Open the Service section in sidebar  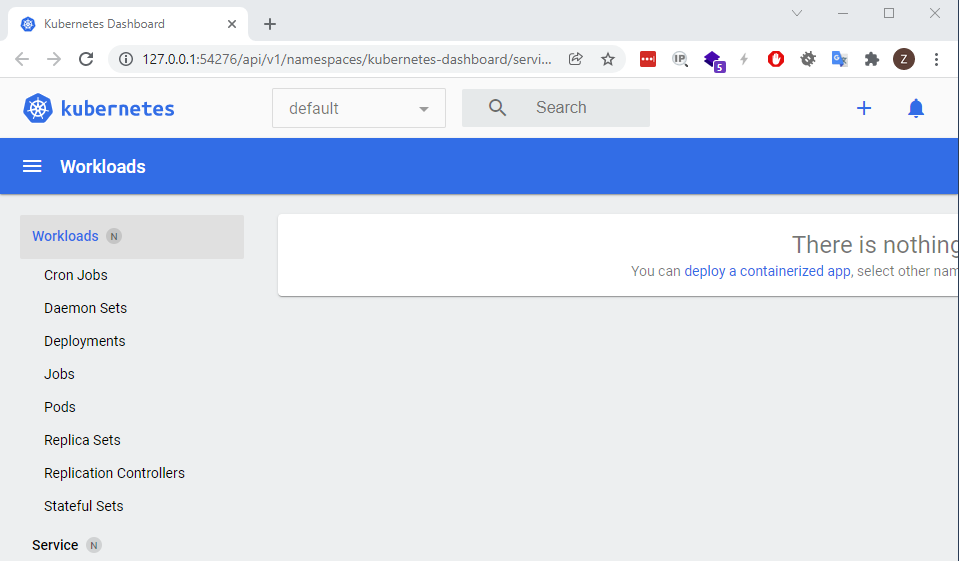[x=55, y=545]
